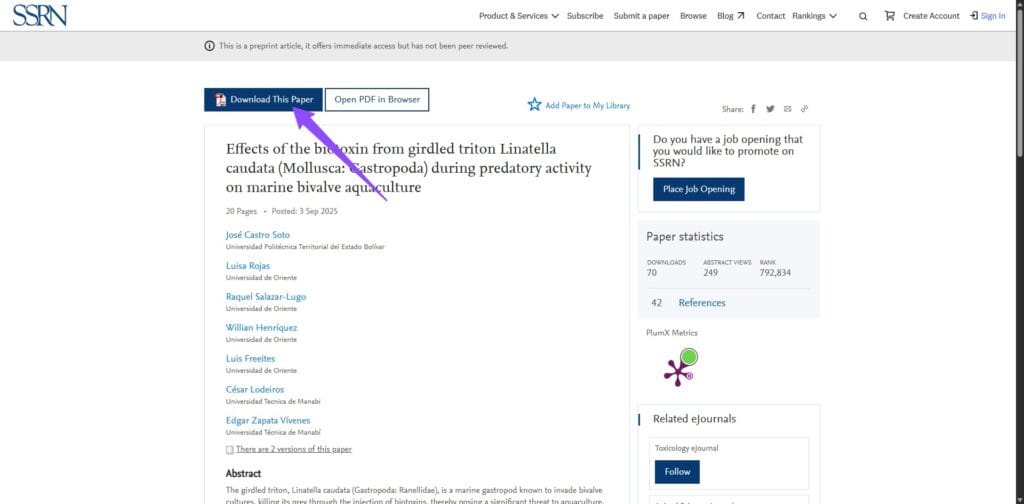
Task: Open author Raquel Salazar-Lugo
Action: tap(266, 297)
